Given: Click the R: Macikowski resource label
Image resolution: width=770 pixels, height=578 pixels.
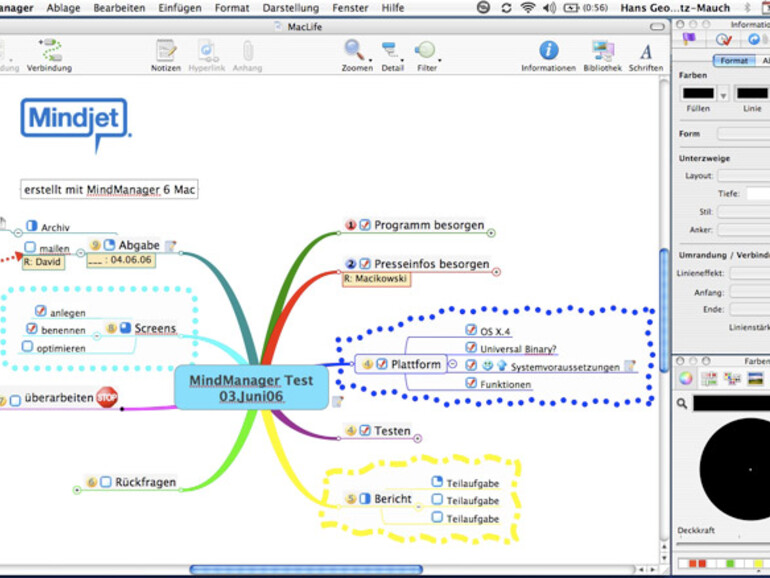Looking at the screenshot, I should click(376, 278).
